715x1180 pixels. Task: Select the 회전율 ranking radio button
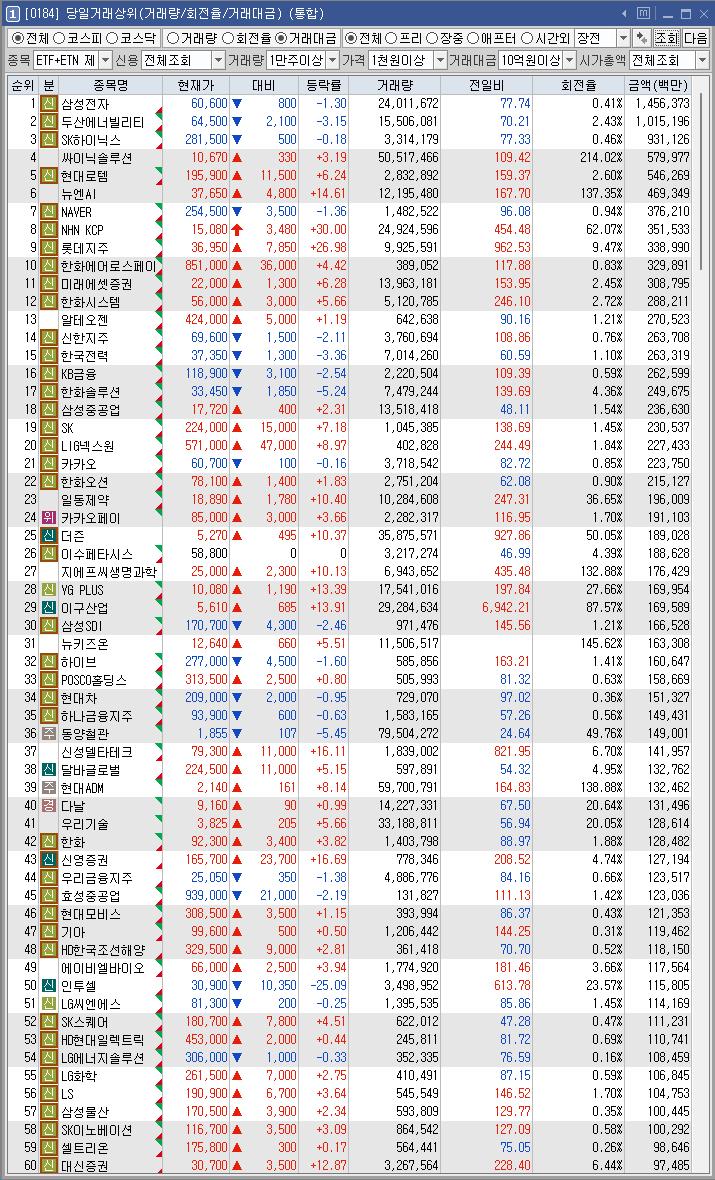pyautogui.click(x=247, y=38)
